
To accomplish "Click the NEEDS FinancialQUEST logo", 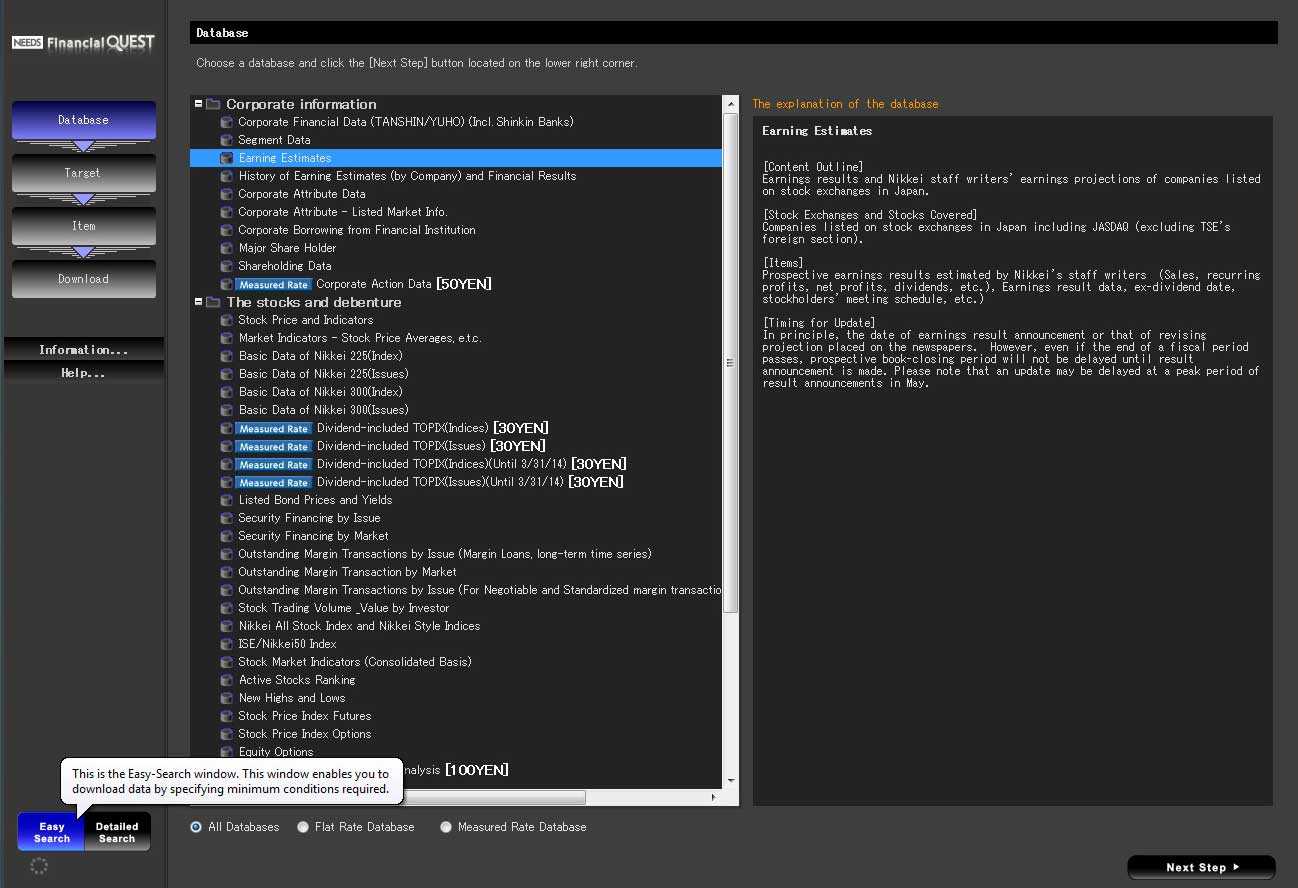I will pos(83,43).
